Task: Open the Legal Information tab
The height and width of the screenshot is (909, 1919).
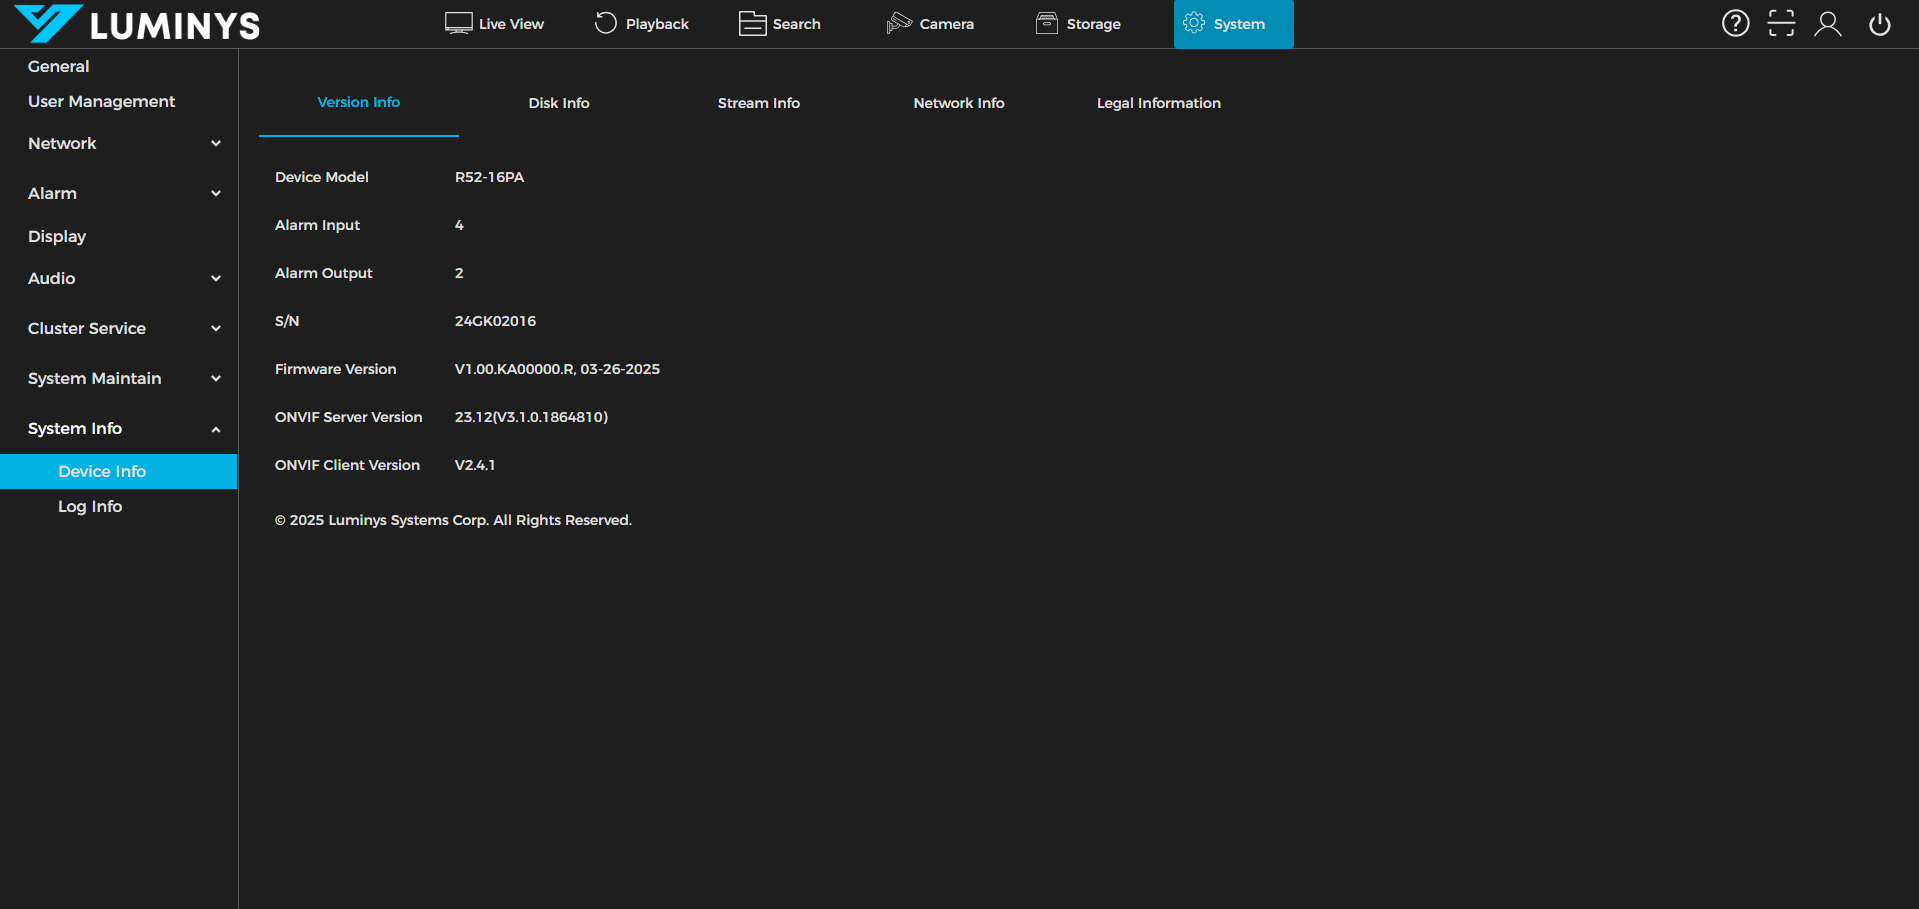Action: [x=1158, y=103]
